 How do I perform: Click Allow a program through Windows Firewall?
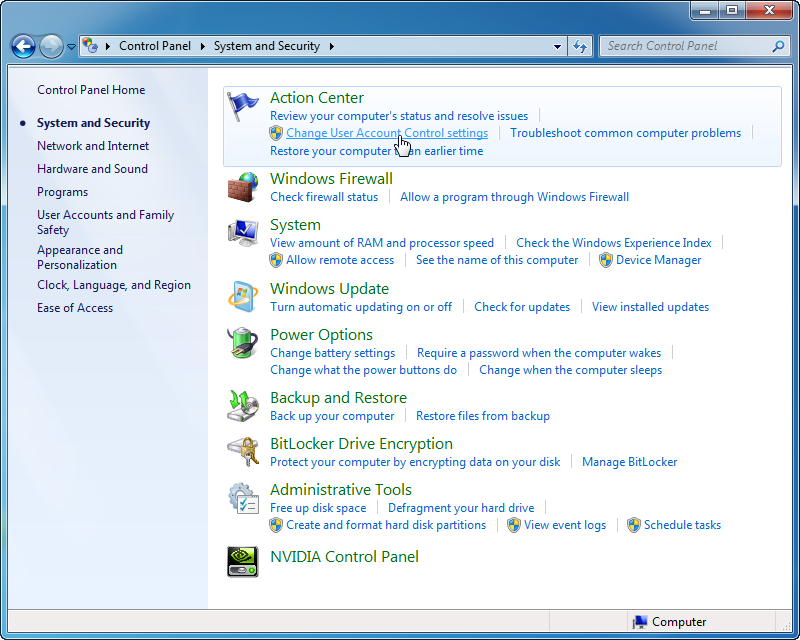coord(514,197)
